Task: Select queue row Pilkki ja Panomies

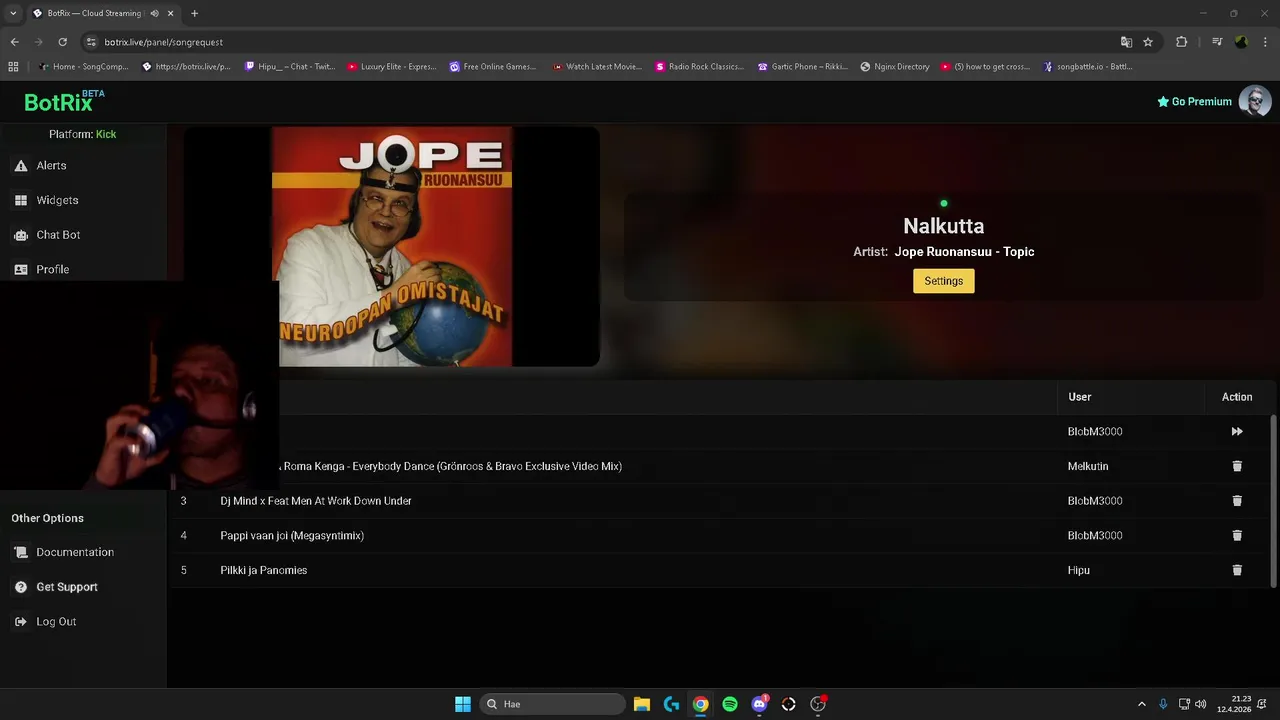Action: click(720, 570)
